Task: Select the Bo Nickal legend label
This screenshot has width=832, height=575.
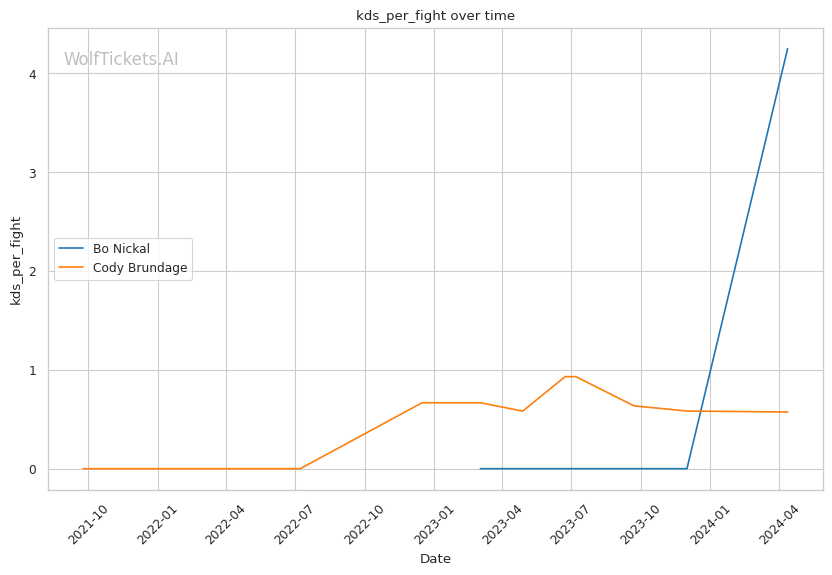Action: tap(121, 248)
